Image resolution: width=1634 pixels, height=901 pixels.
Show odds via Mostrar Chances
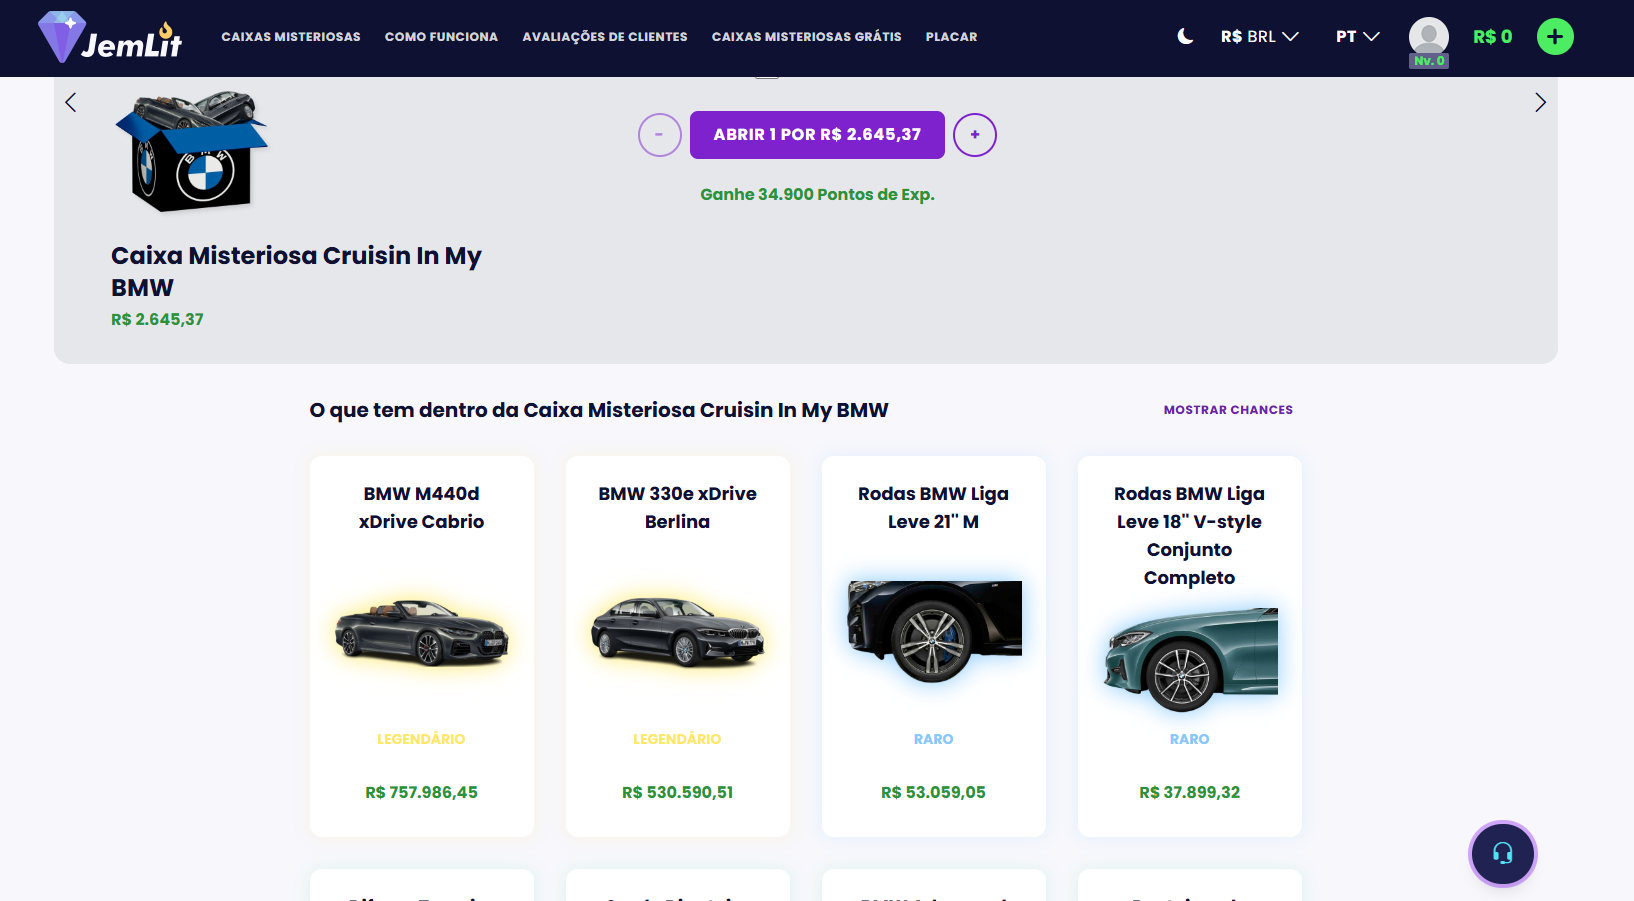click(1228, 410)
